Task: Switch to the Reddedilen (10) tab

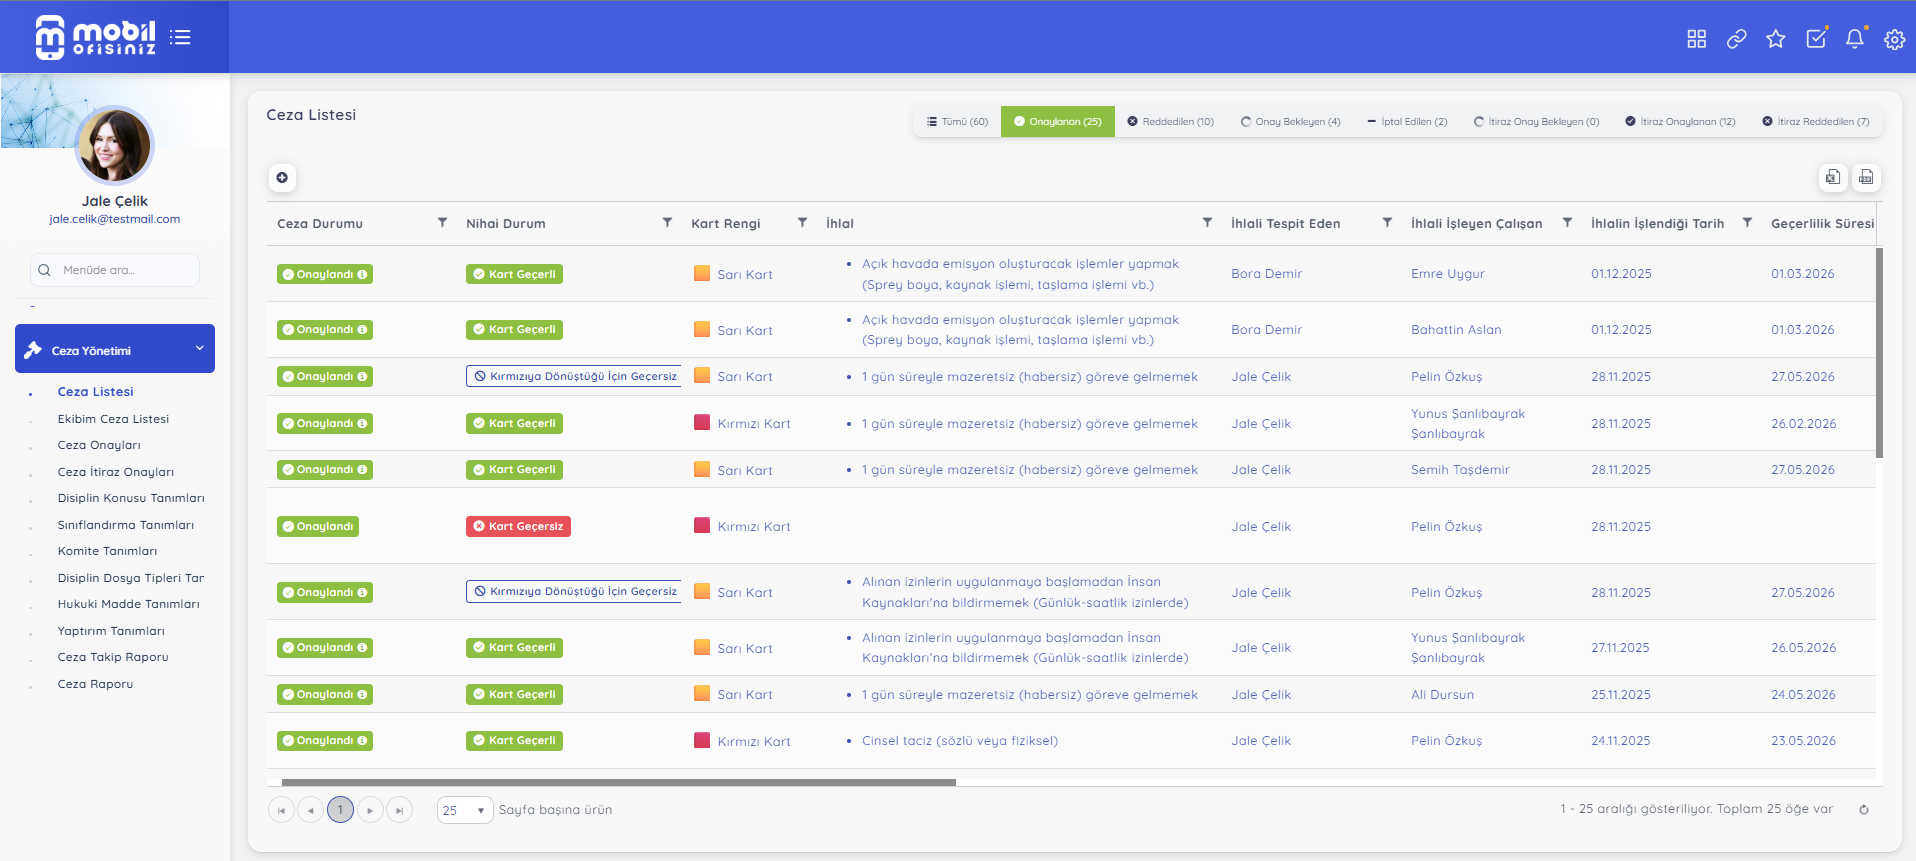Action: tap(1170, 122)
